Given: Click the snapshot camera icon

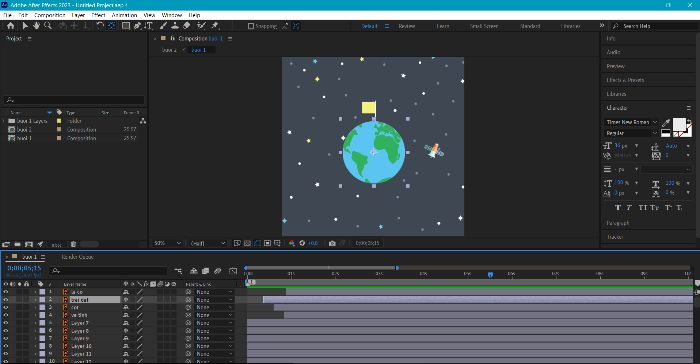Looking at the screenshot, I should pos(332,243).
